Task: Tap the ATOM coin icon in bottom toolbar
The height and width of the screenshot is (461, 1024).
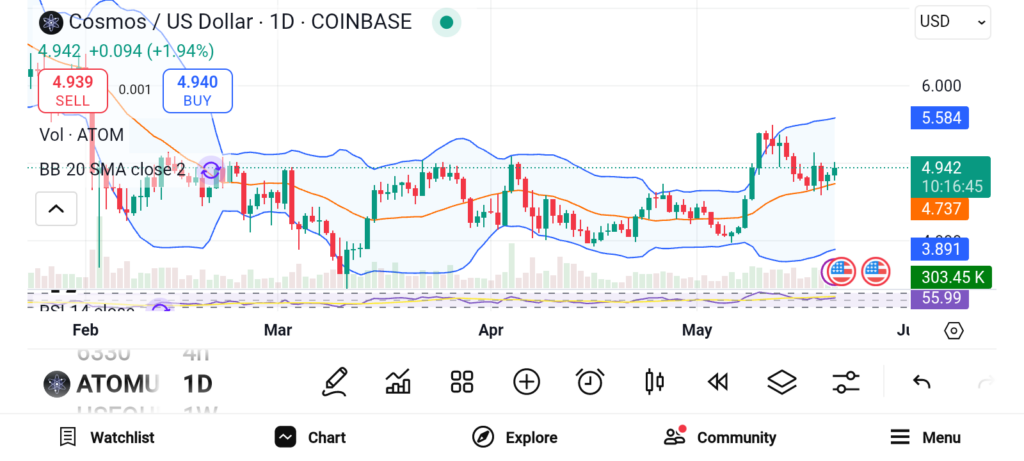Action: 57,384
